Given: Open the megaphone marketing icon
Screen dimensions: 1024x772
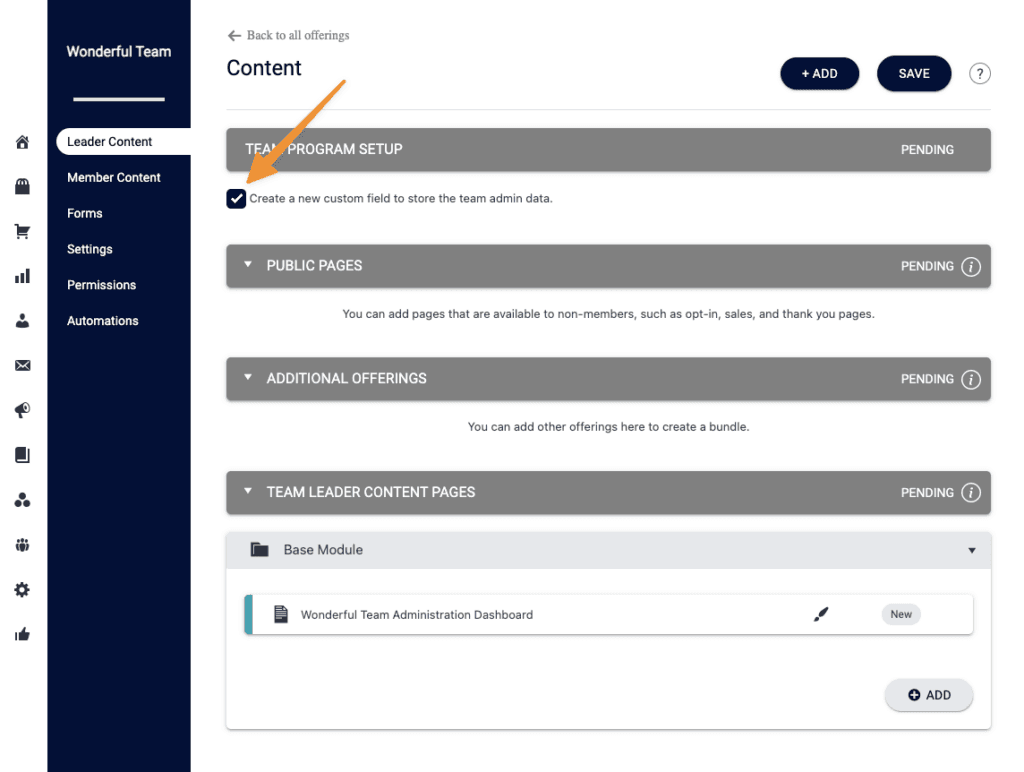Looking at the screenshot, I should 22,411.
